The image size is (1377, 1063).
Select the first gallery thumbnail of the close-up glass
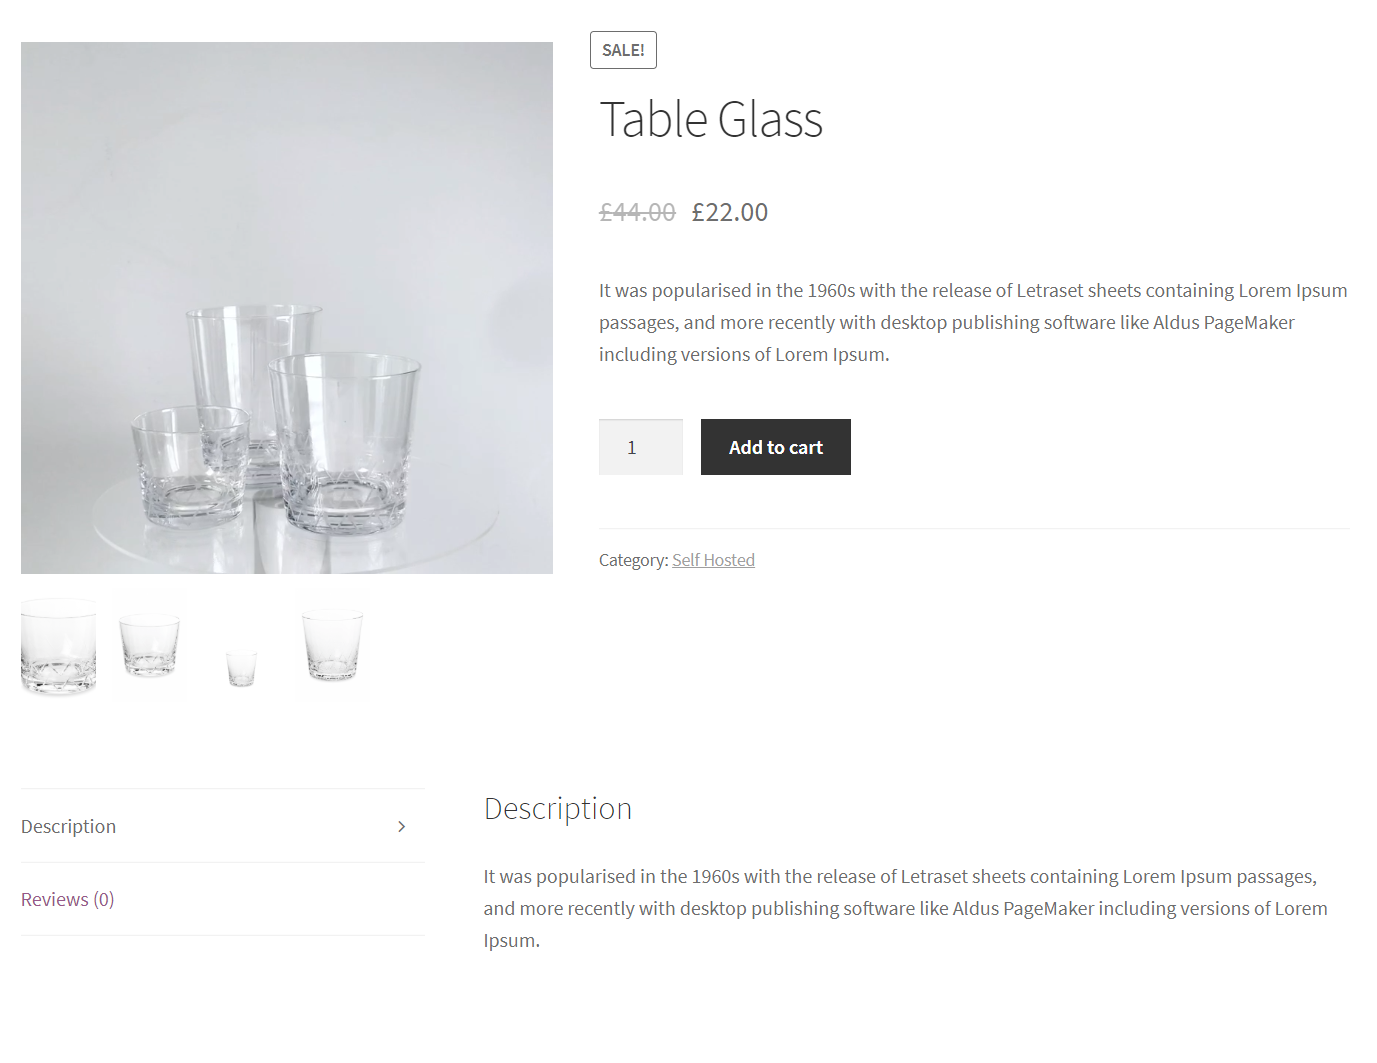[59, 645]
